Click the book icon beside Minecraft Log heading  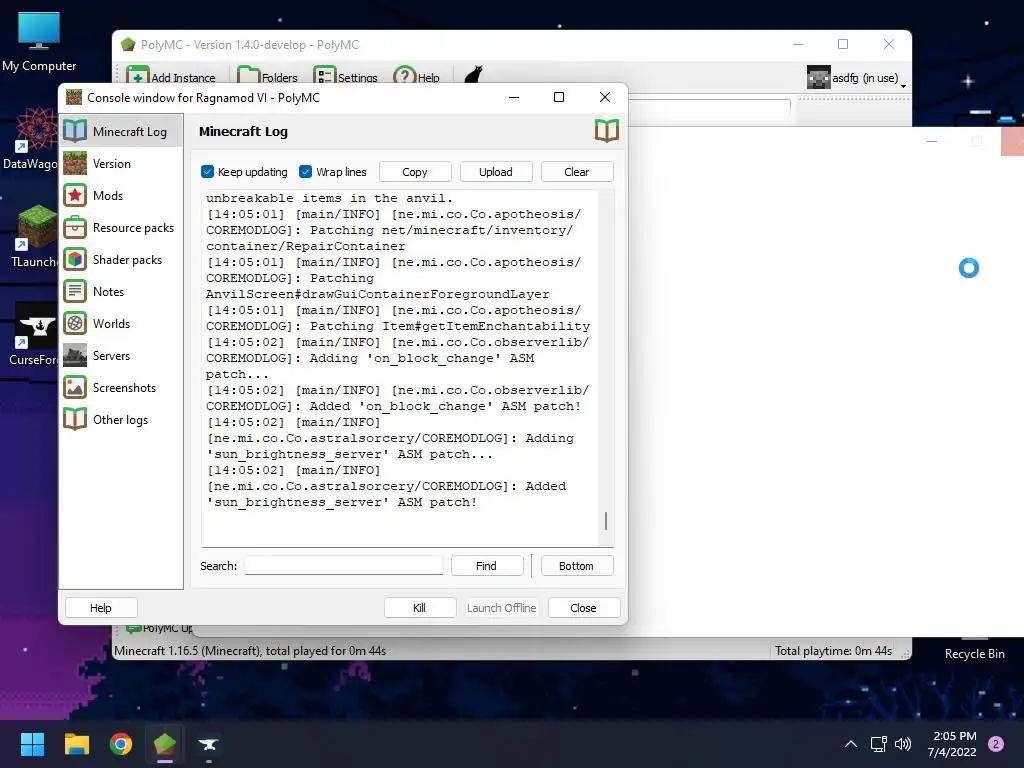coord(607,131)
